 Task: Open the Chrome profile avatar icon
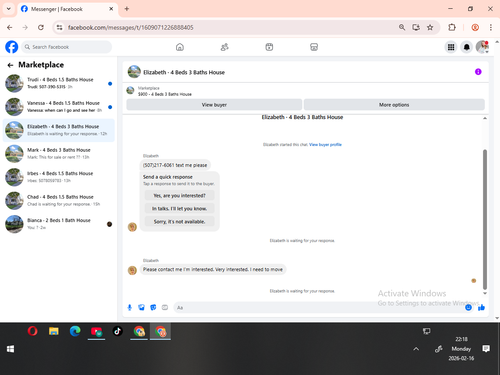click(475, 27)
